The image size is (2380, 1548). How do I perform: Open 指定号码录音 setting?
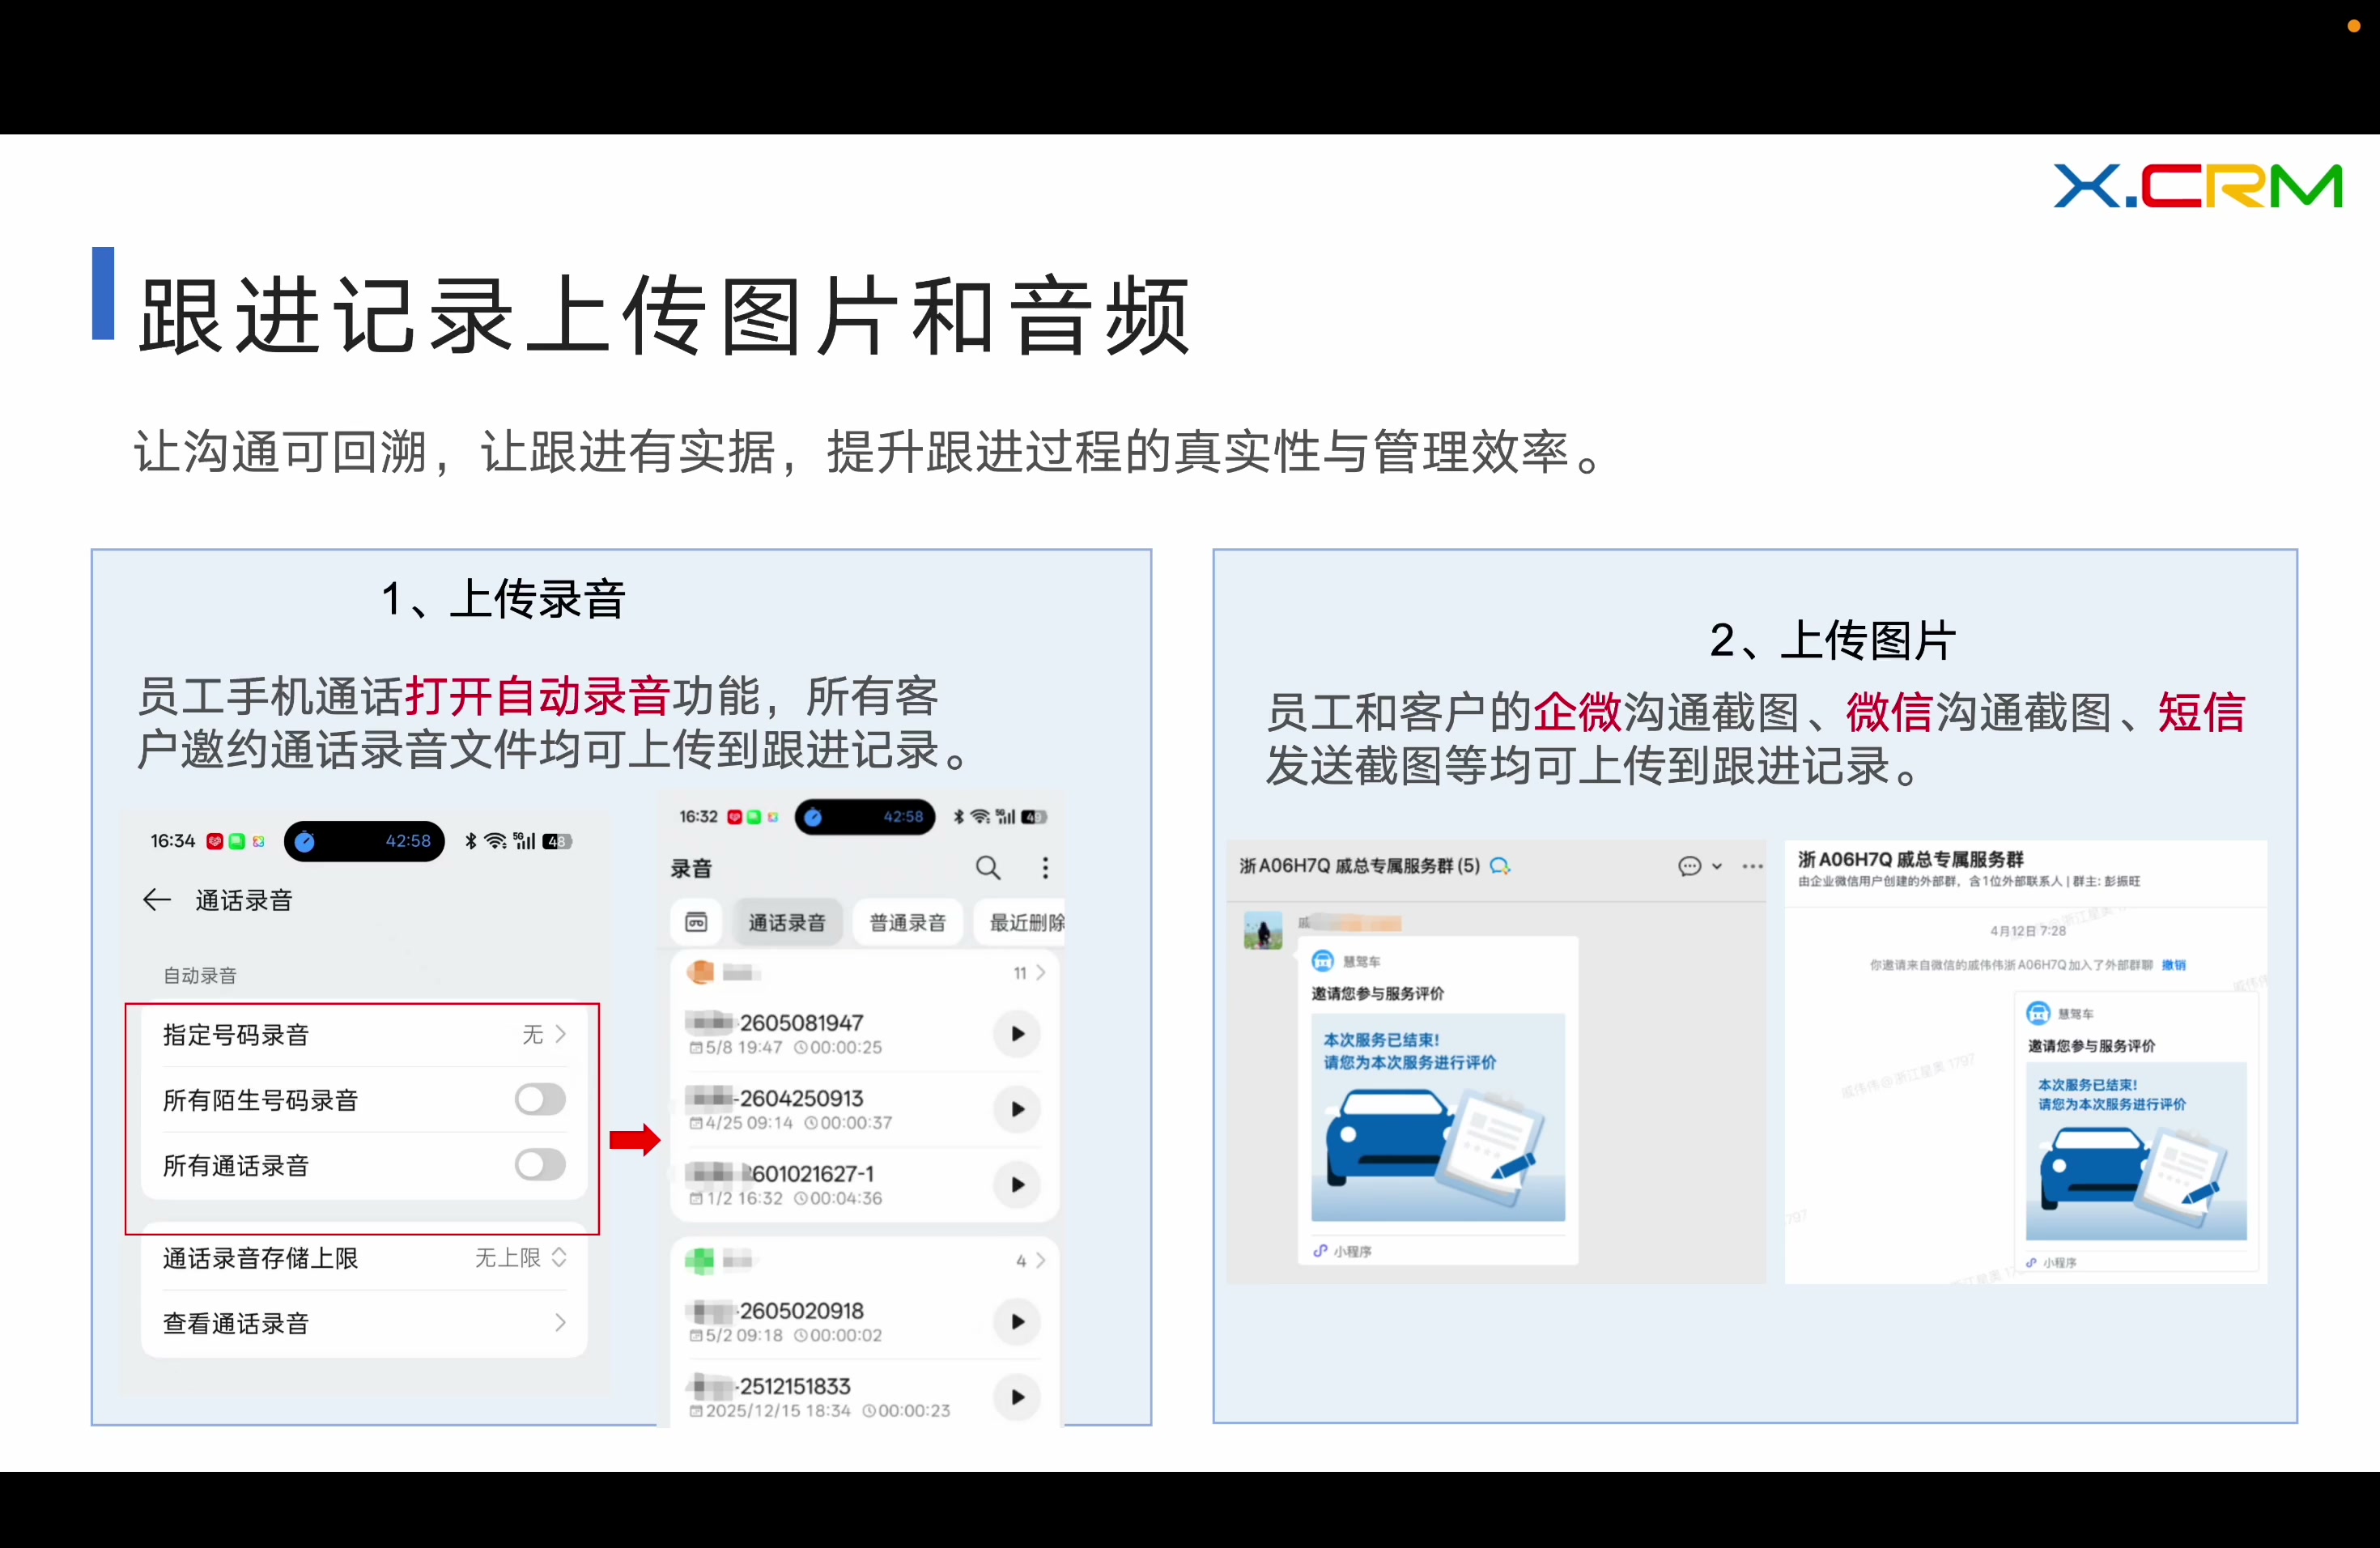pos(364,1034)
